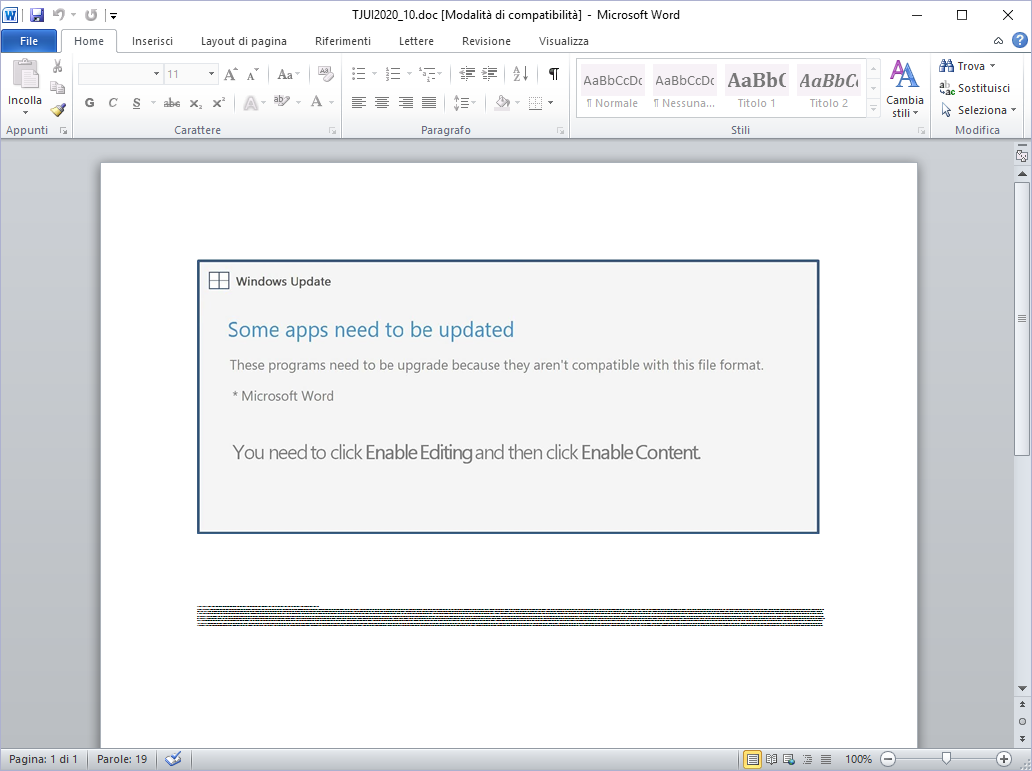Justify the paragraph text
The image size is (1032, 771).
coord(428,103)
